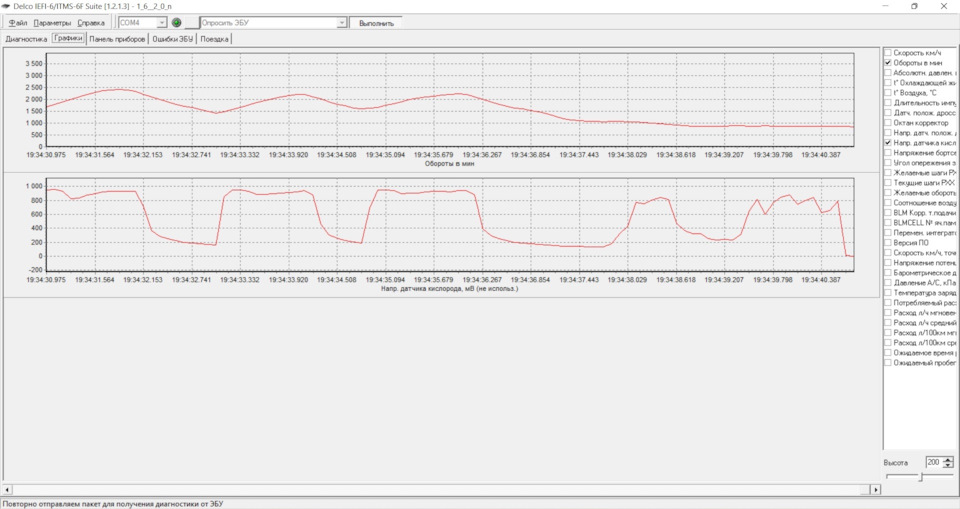
Task: Expand the Опросить ЭБУ command dropdown
Action: (x=342, y=23)
